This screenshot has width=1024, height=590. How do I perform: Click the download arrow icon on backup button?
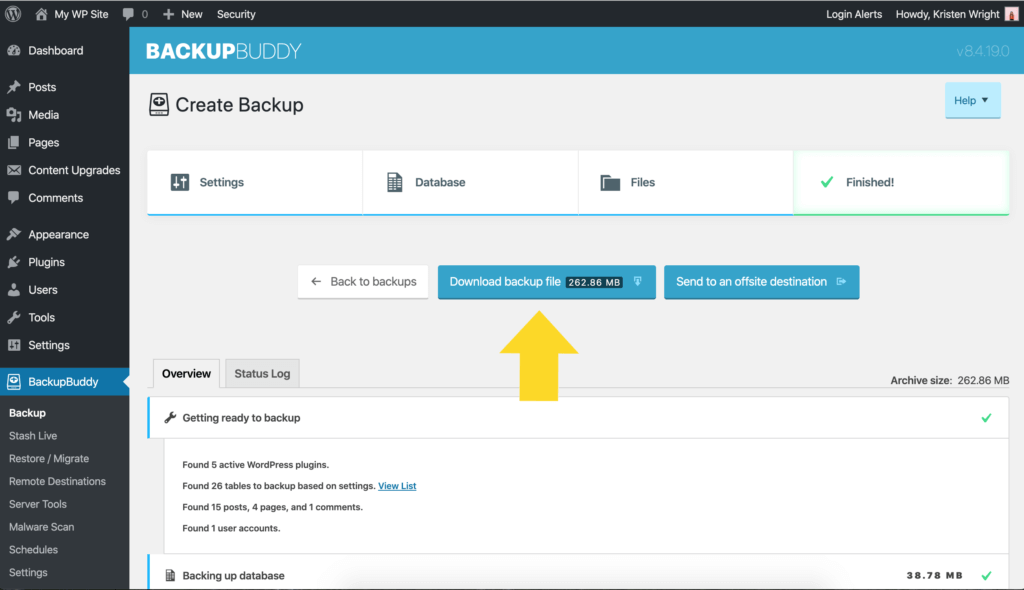pos(637,282)
